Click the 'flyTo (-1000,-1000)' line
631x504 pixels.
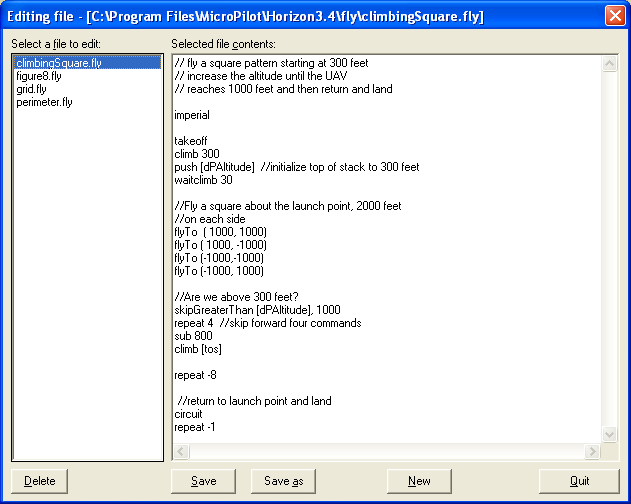click(219, 258)
